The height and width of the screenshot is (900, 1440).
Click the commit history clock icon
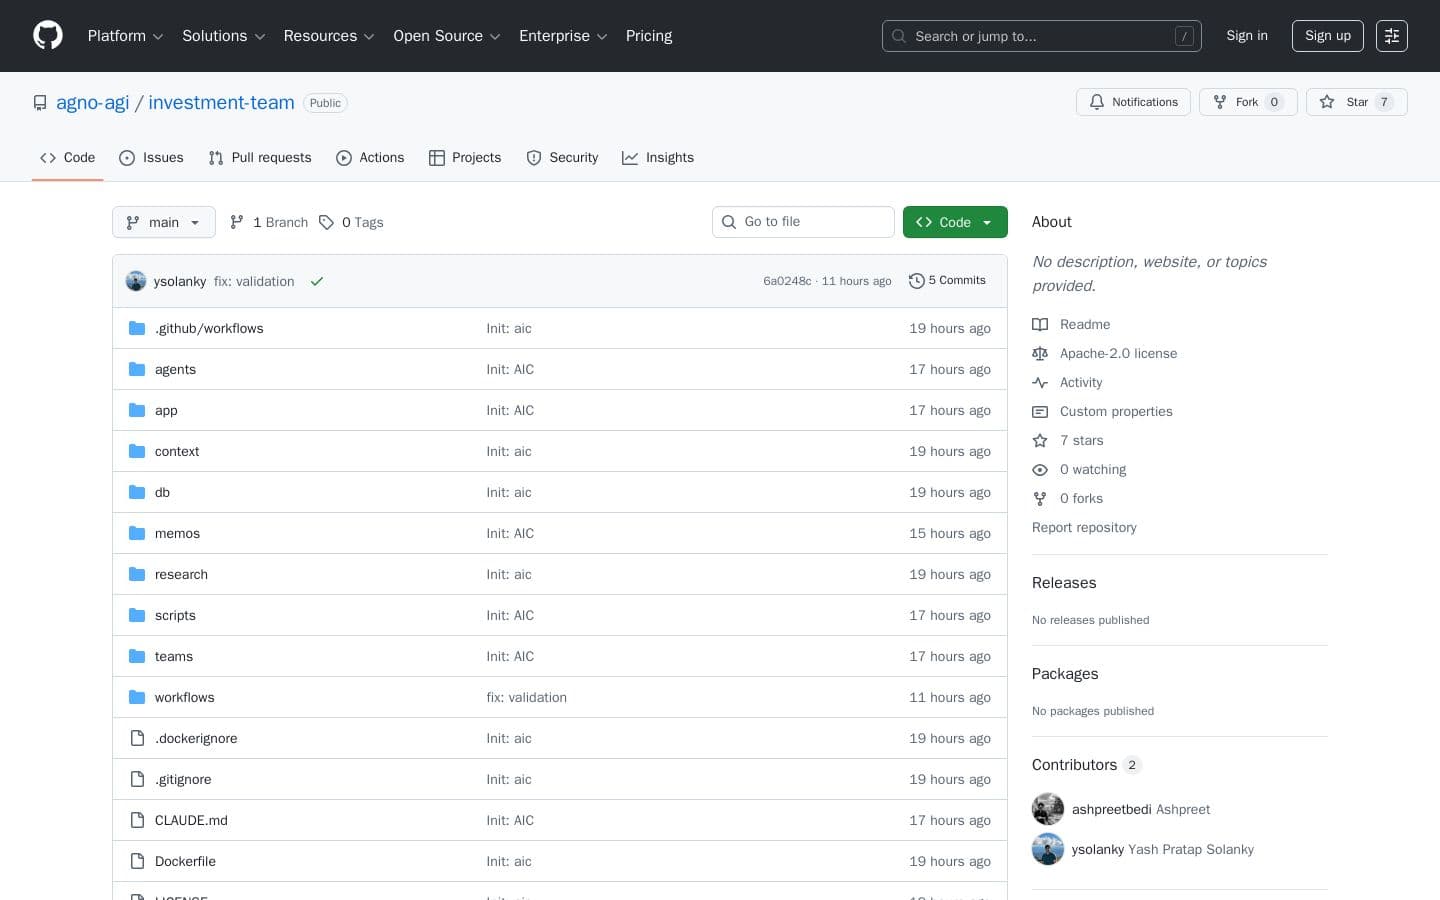coord(917,281)
